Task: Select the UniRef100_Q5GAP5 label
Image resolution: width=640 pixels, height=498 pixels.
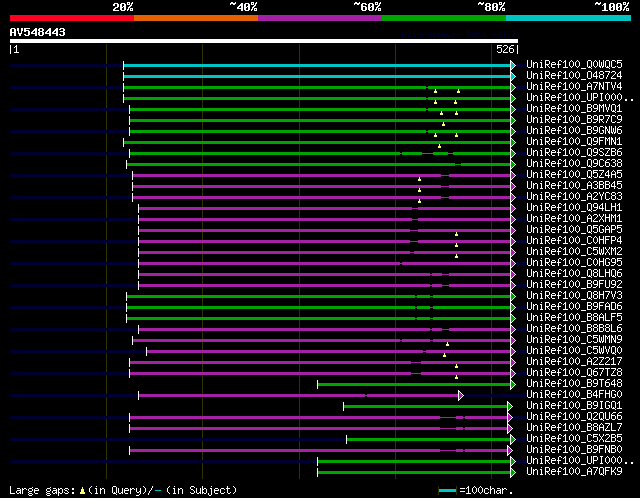Action: (x=574, y=230)
